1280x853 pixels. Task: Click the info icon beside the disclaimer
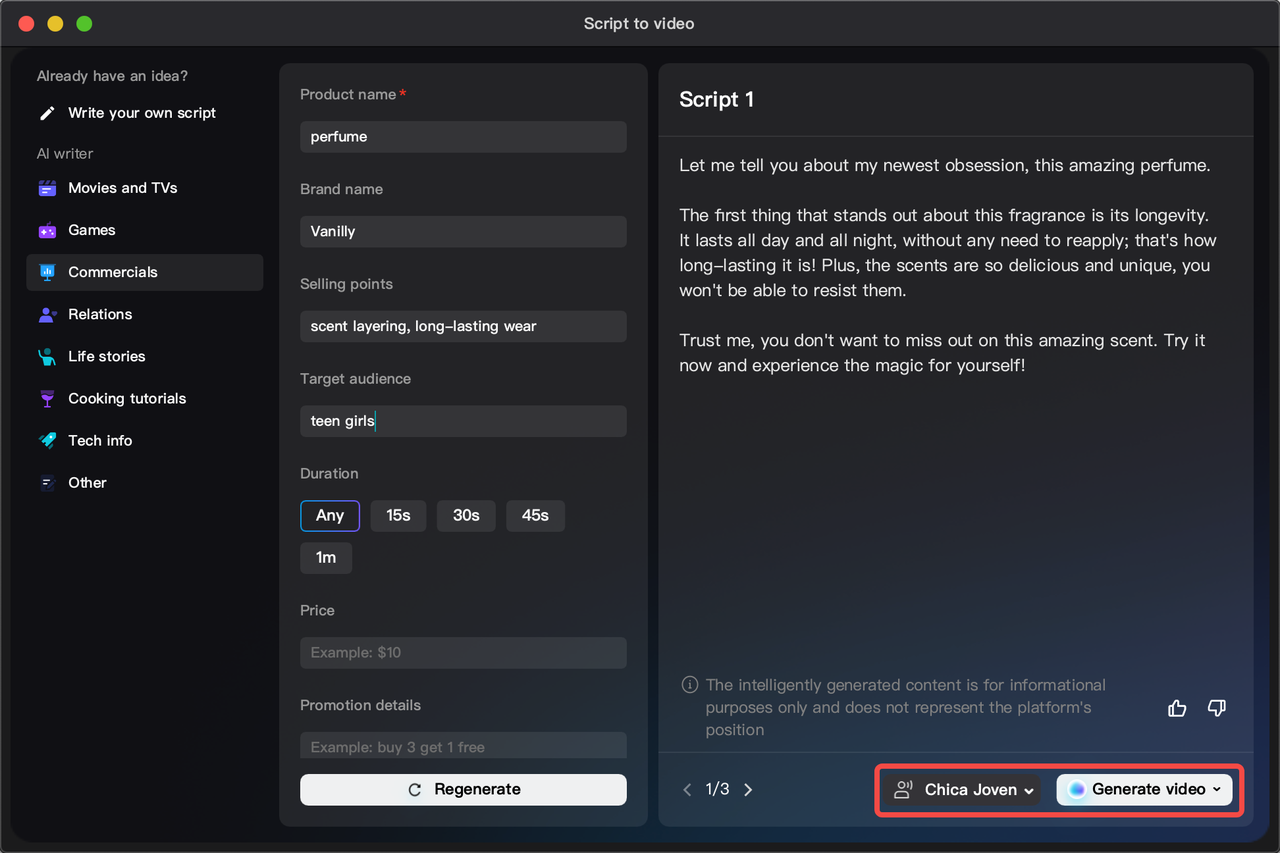(x=690, y=685)
